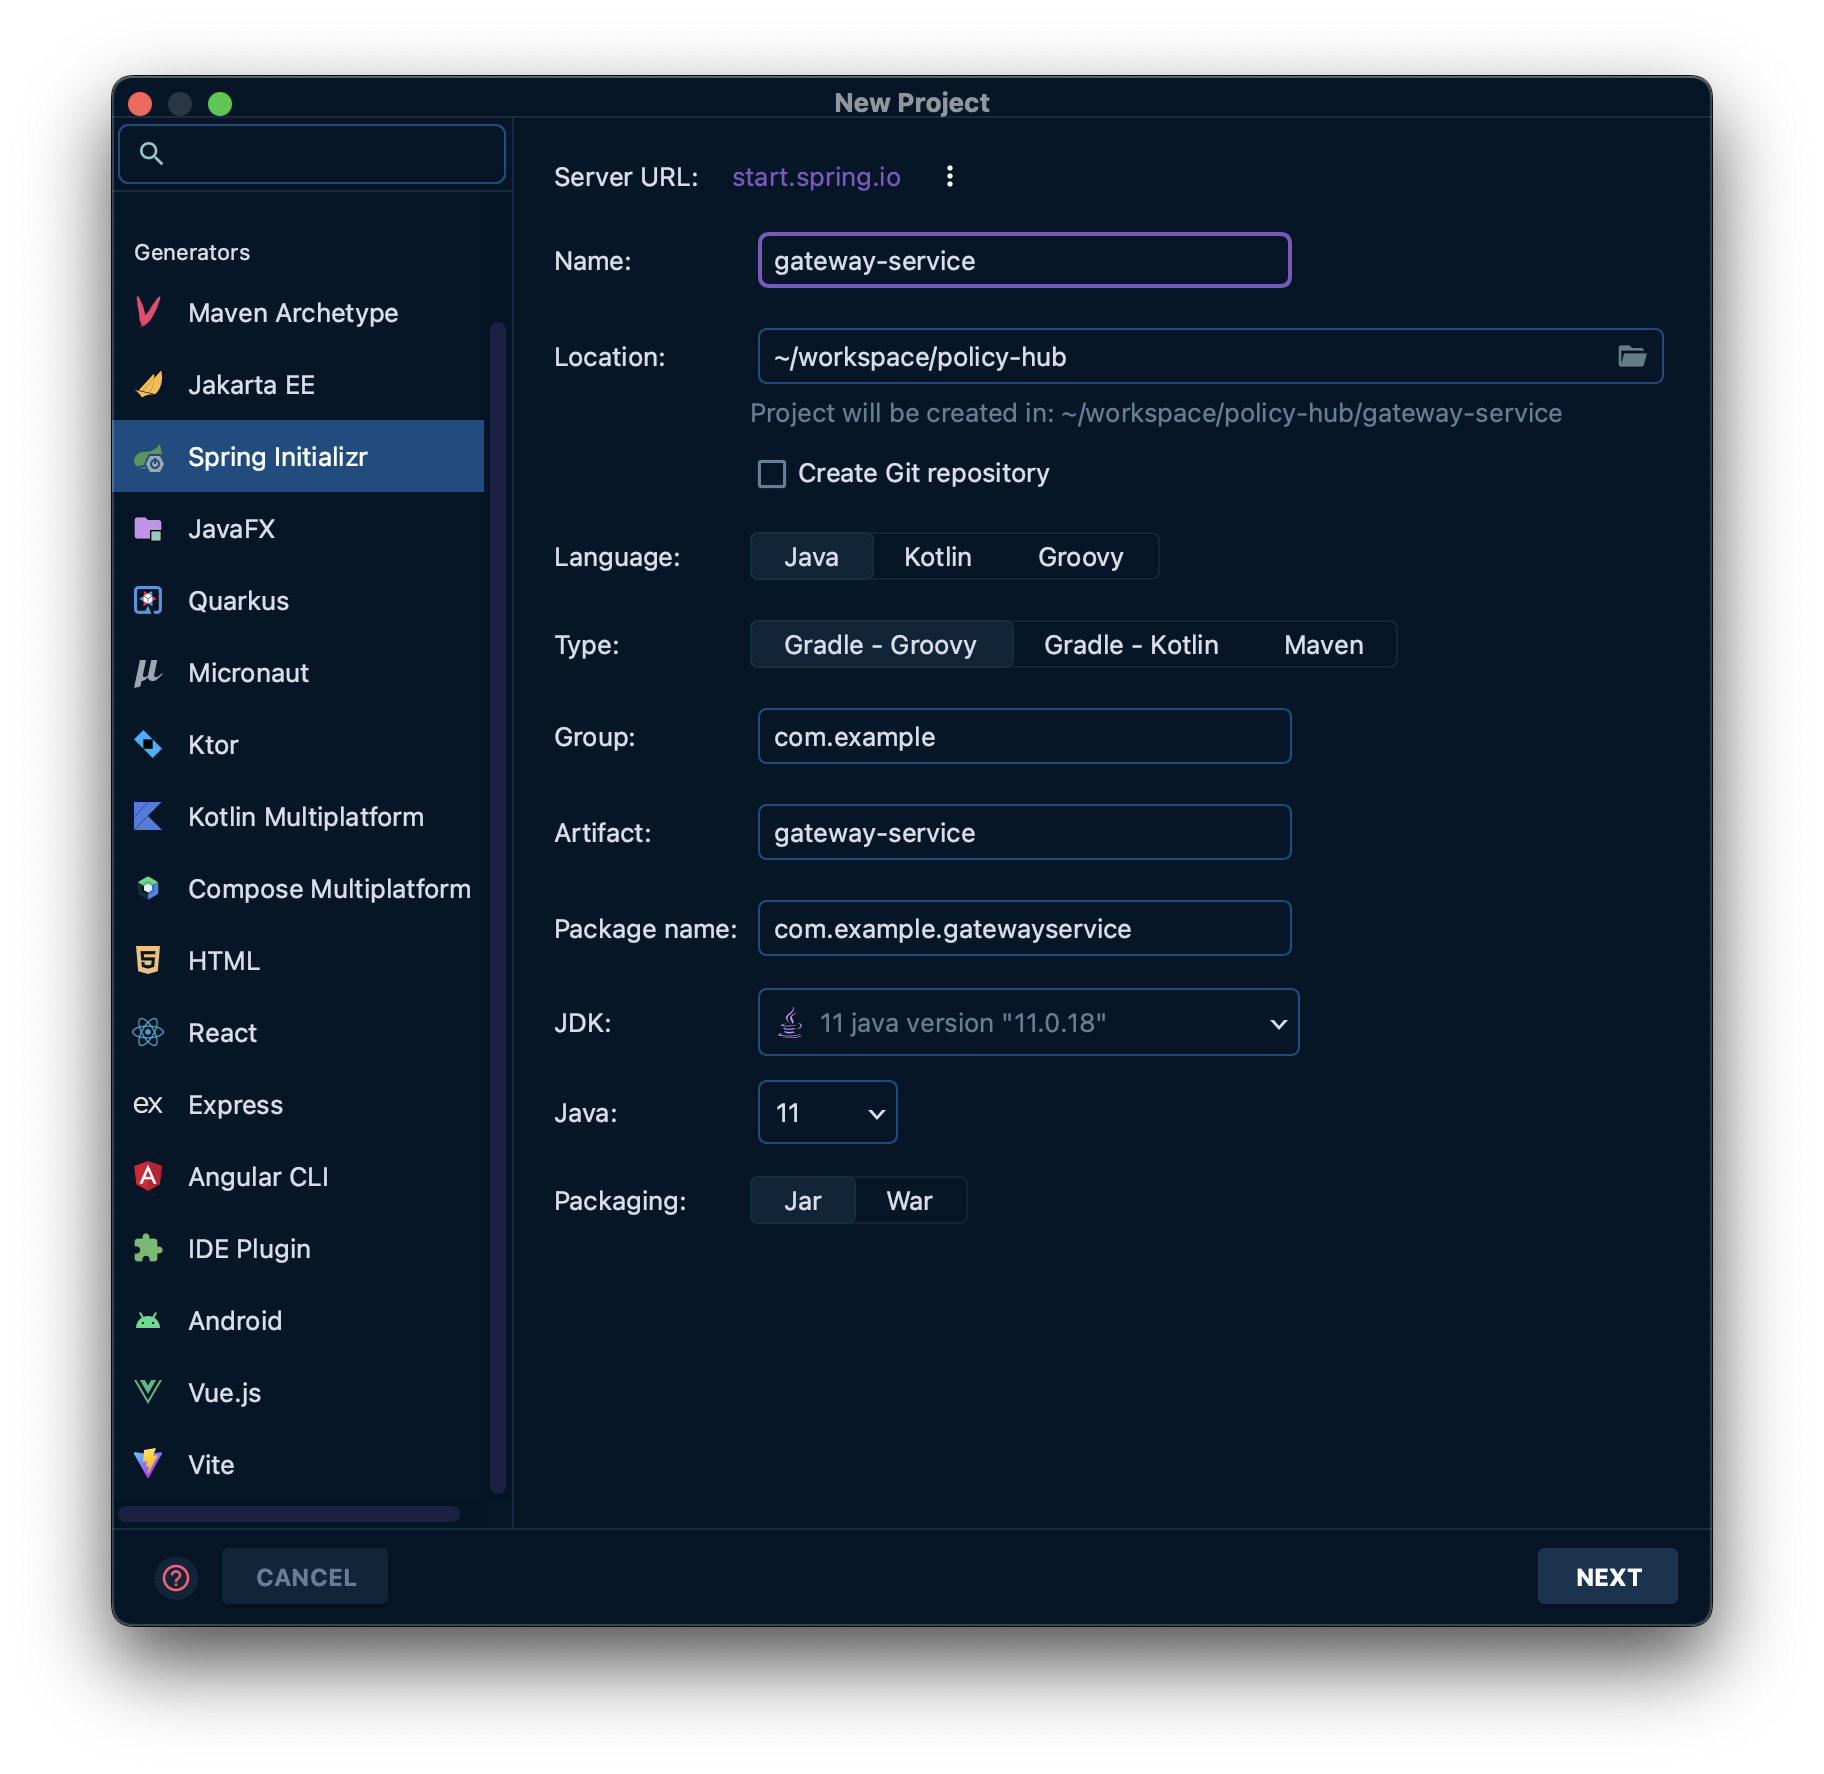Select the Android generator label
This screenshot has height=1774, width=1824.
click(x=235, y=1321)
